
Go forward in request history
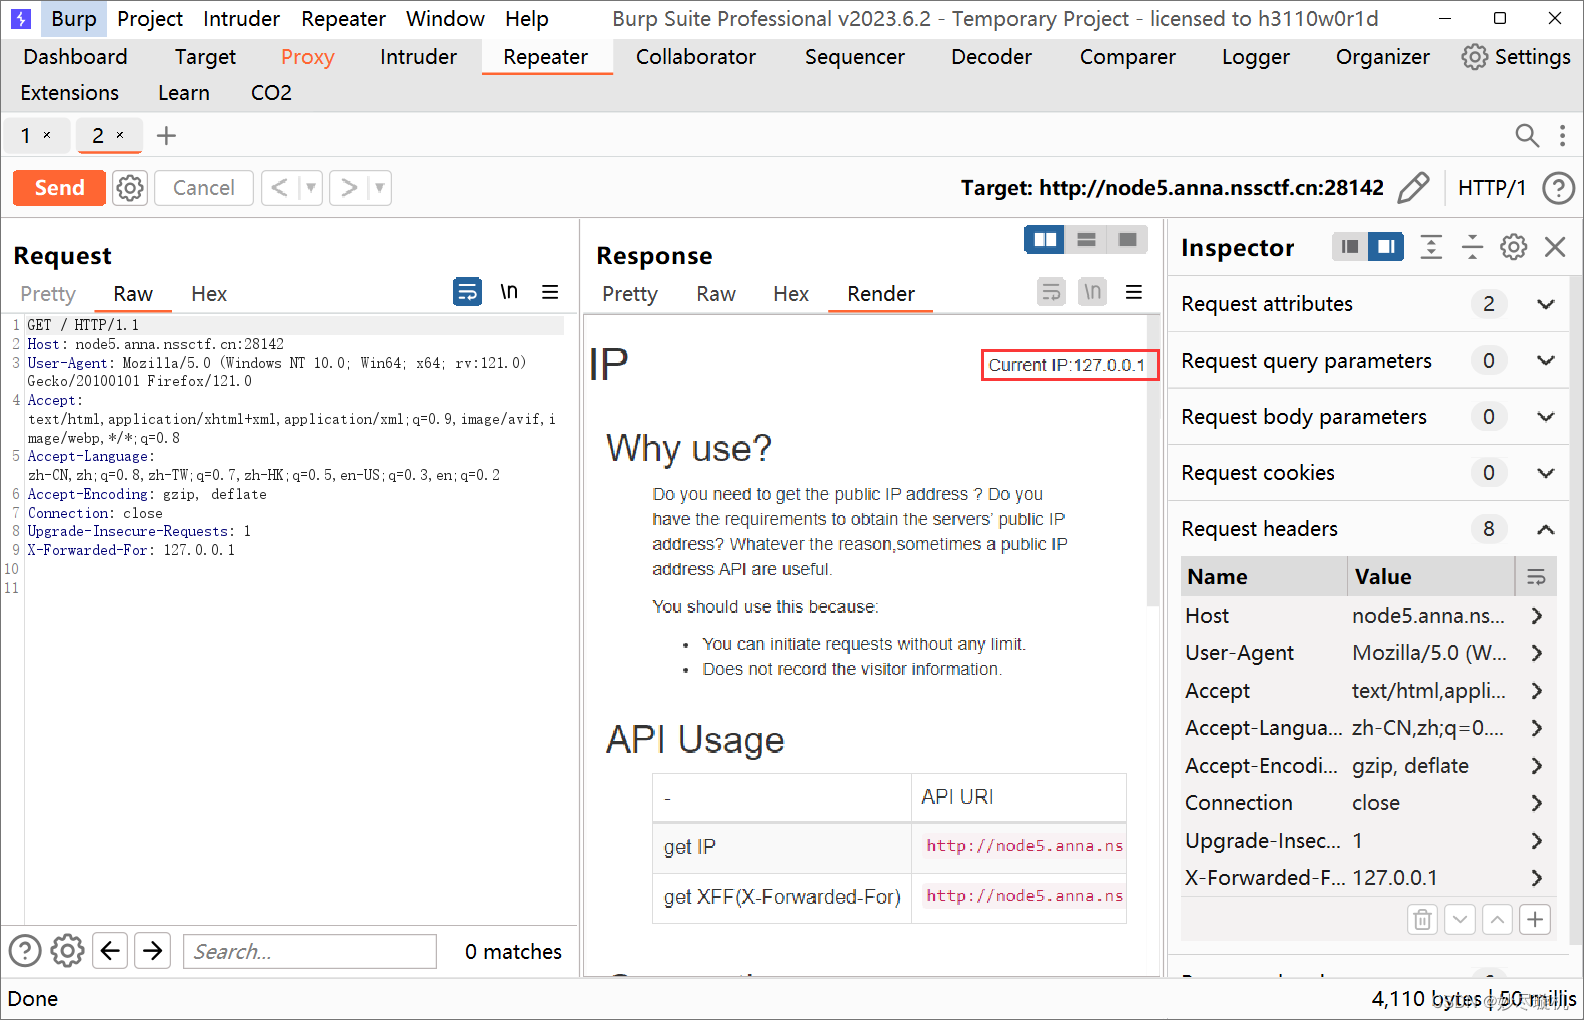click(348, 188)
